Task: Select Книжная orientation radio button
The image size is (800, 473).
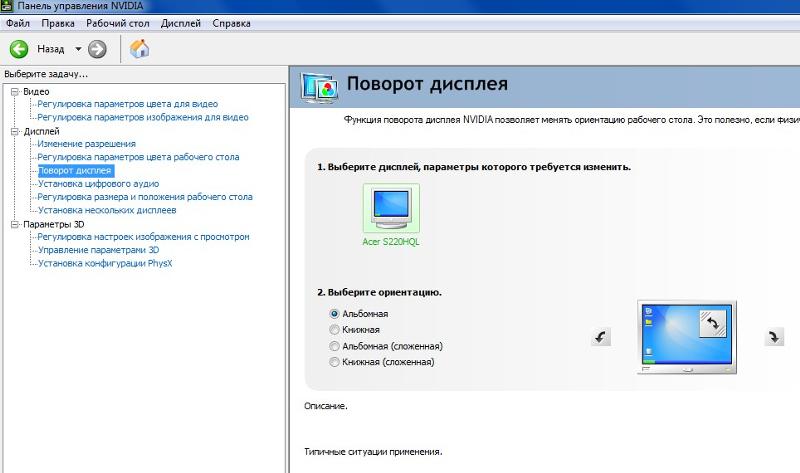Action: pos(334,330)
